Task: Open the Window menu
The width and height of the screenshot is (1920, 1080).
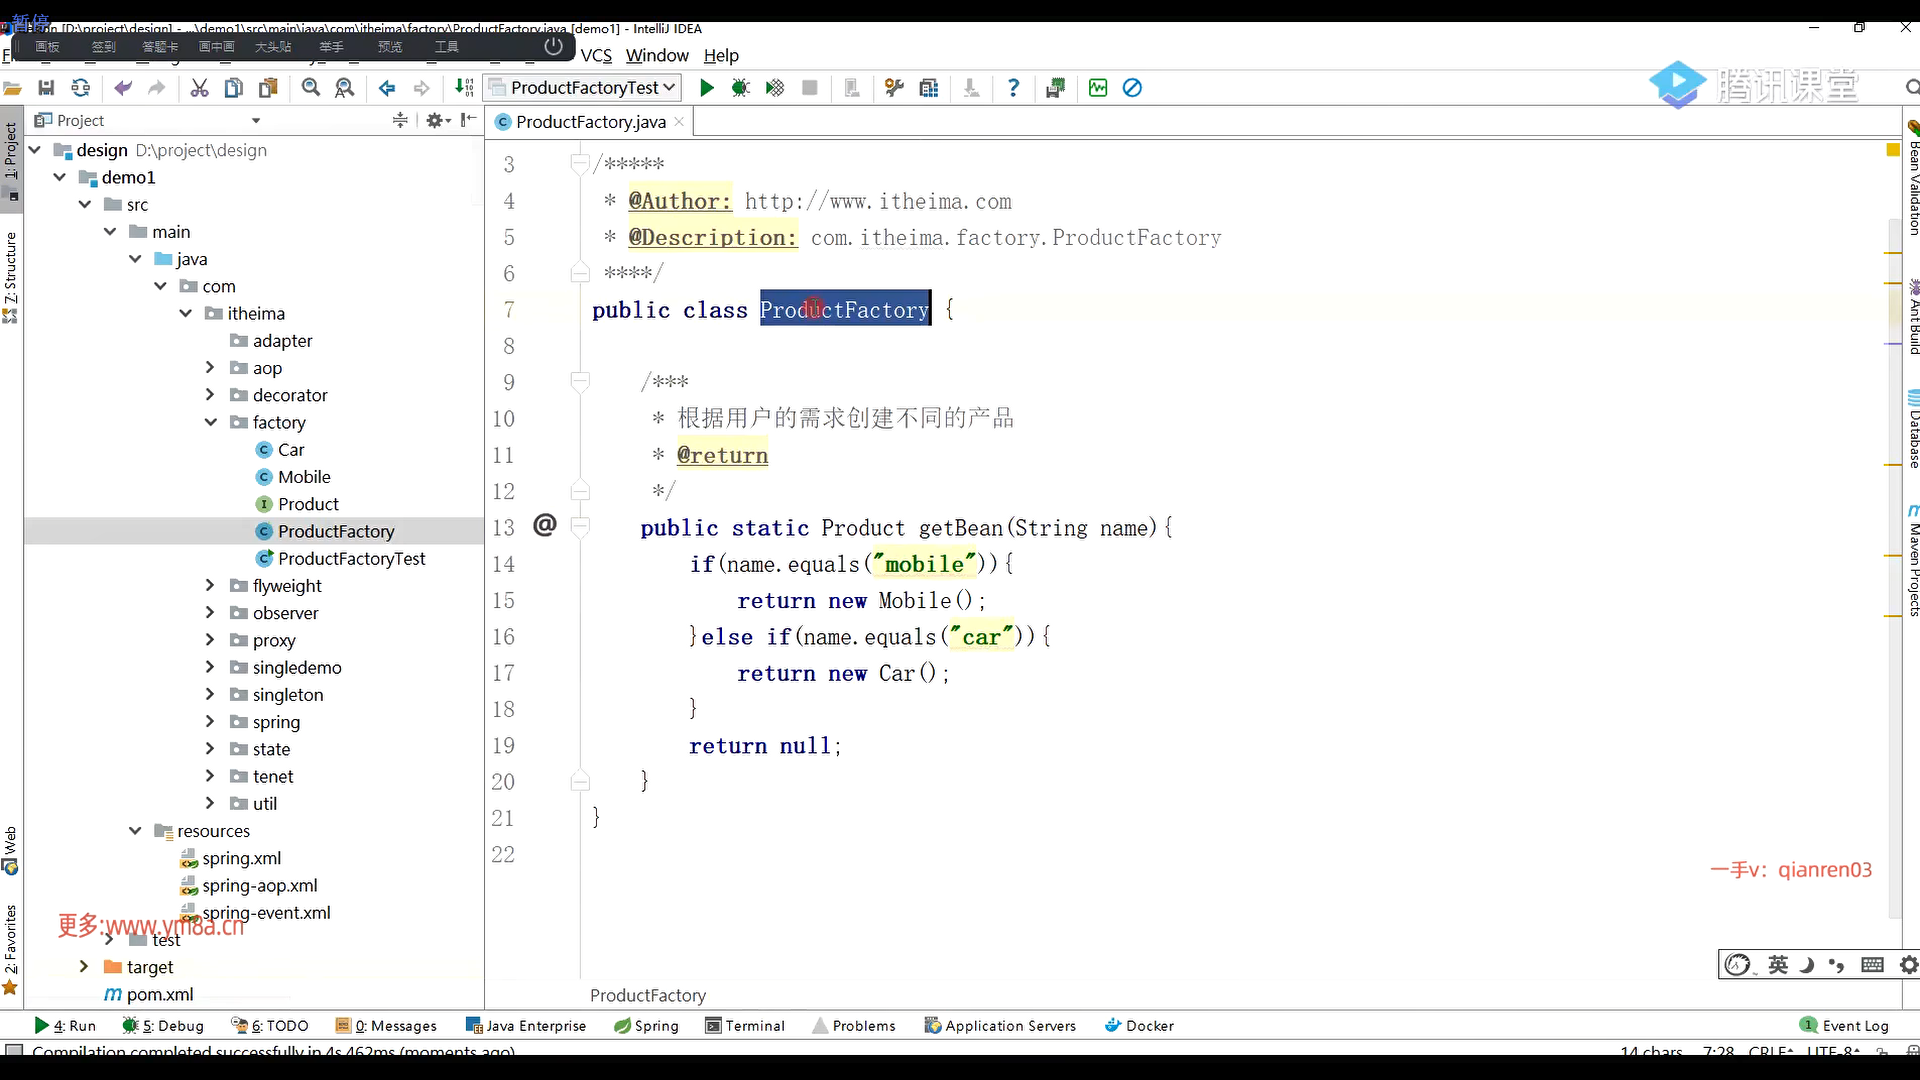Action: [x=657, y=55]
